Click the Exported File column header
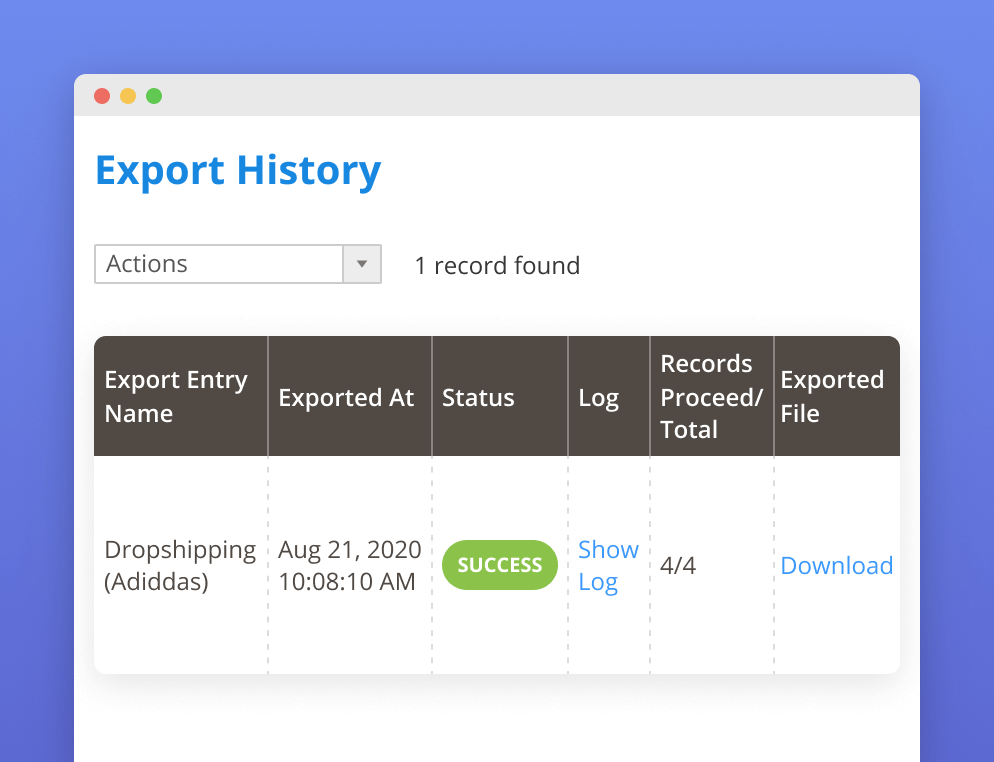The width and height of the screenshot is (994, 762). [x=832, y=396]
